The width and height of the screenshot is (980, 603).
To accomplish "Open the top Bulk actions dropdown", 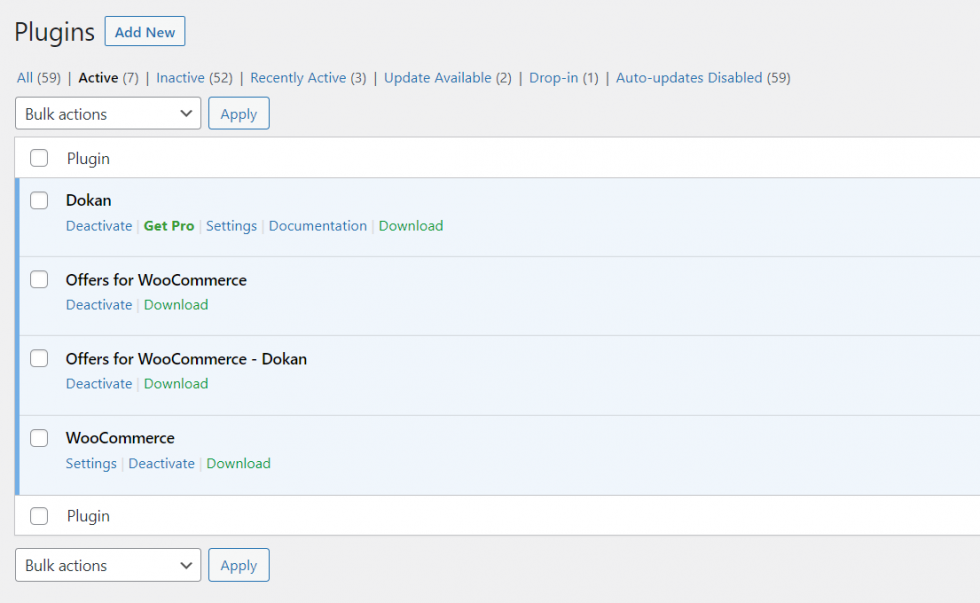I will click(108, 114).
